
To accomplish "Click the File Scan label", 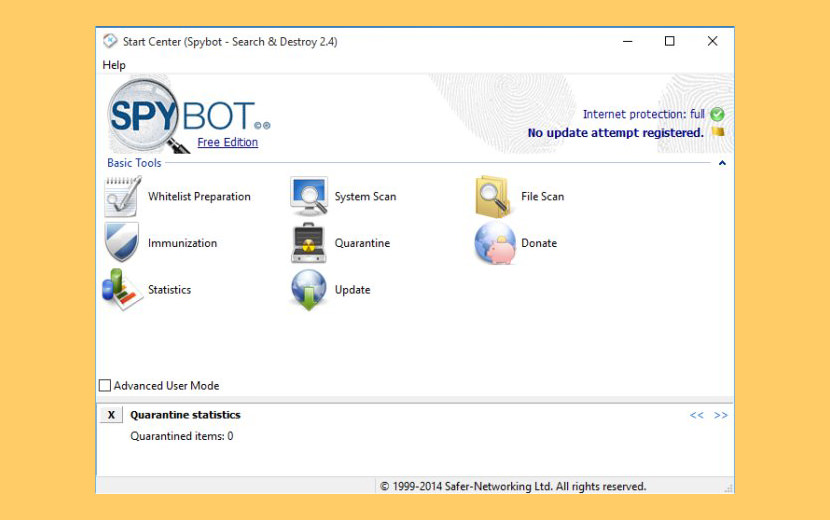I will [543, 196].
